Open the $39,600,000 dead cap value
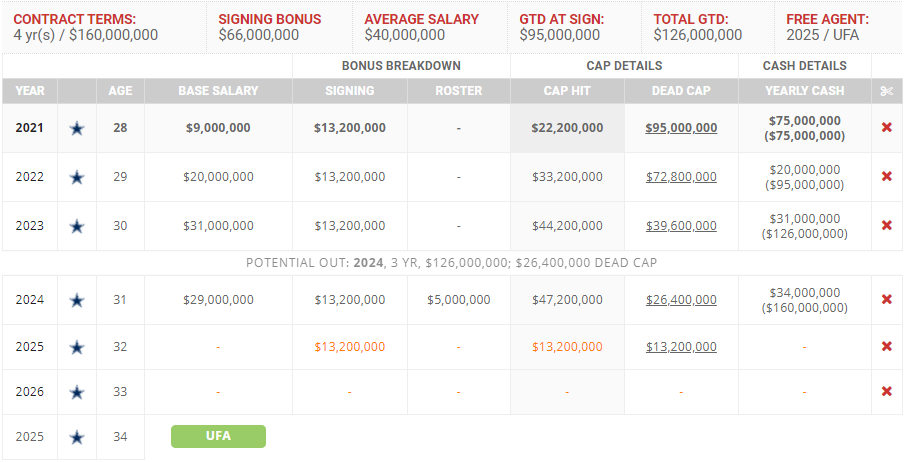 pos(681,226)
